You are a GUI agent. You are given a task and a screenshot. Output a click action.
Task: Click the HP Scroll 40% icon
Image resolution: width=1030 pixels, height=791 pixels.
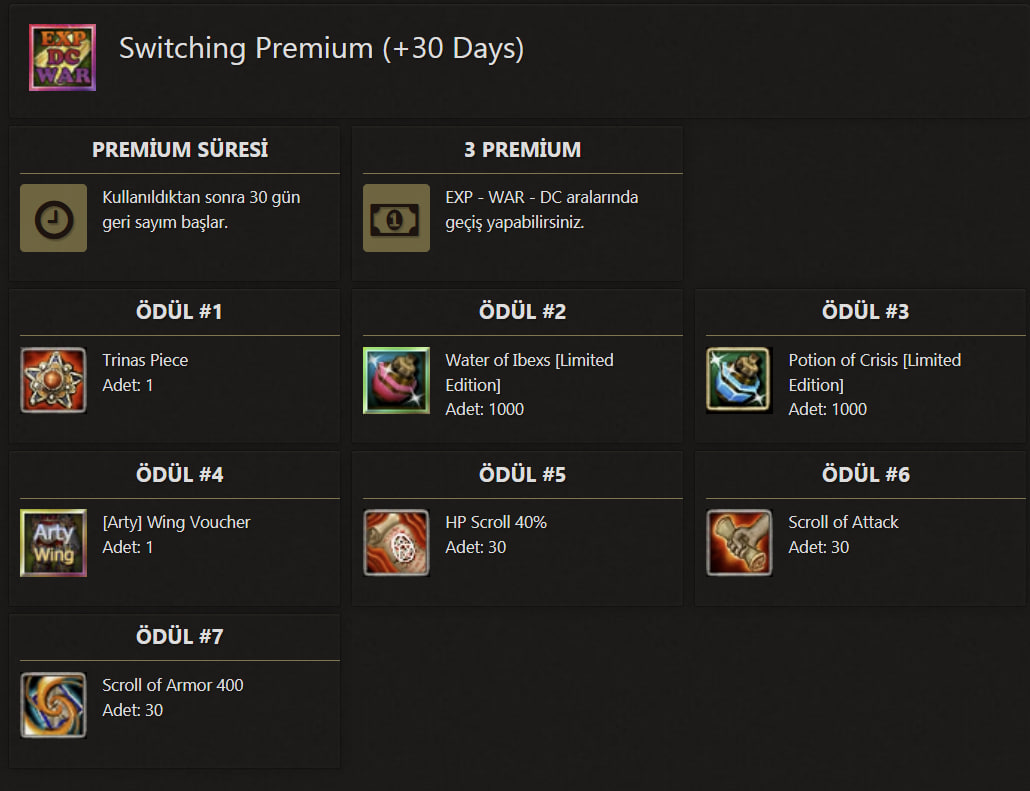(x=396, y=543)
